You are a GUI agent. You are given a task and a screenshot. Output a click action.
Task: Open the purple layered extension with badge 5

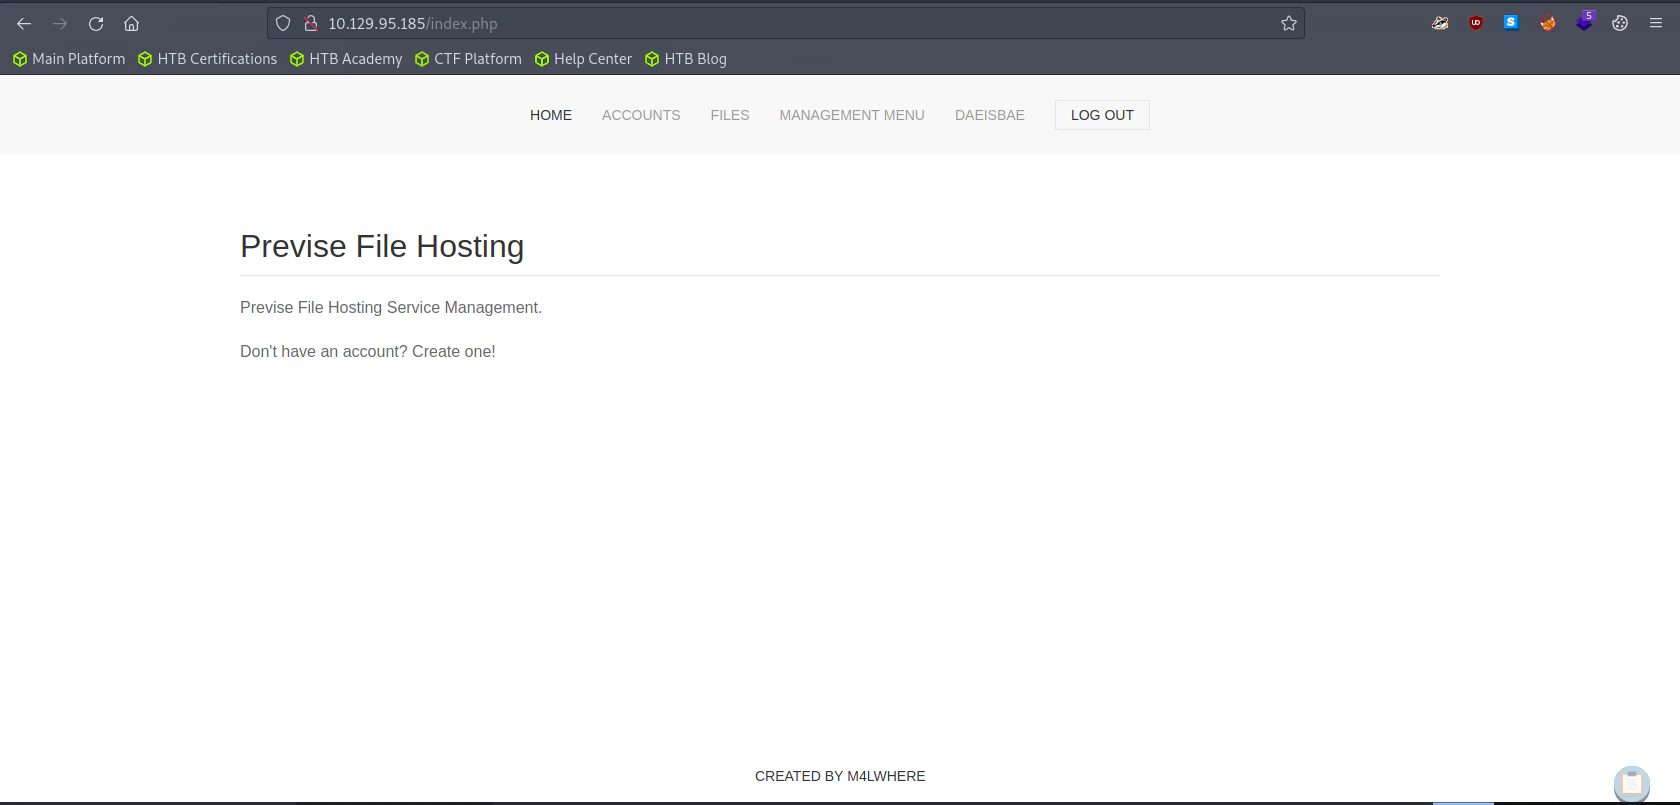click(x=1585, y=21)
